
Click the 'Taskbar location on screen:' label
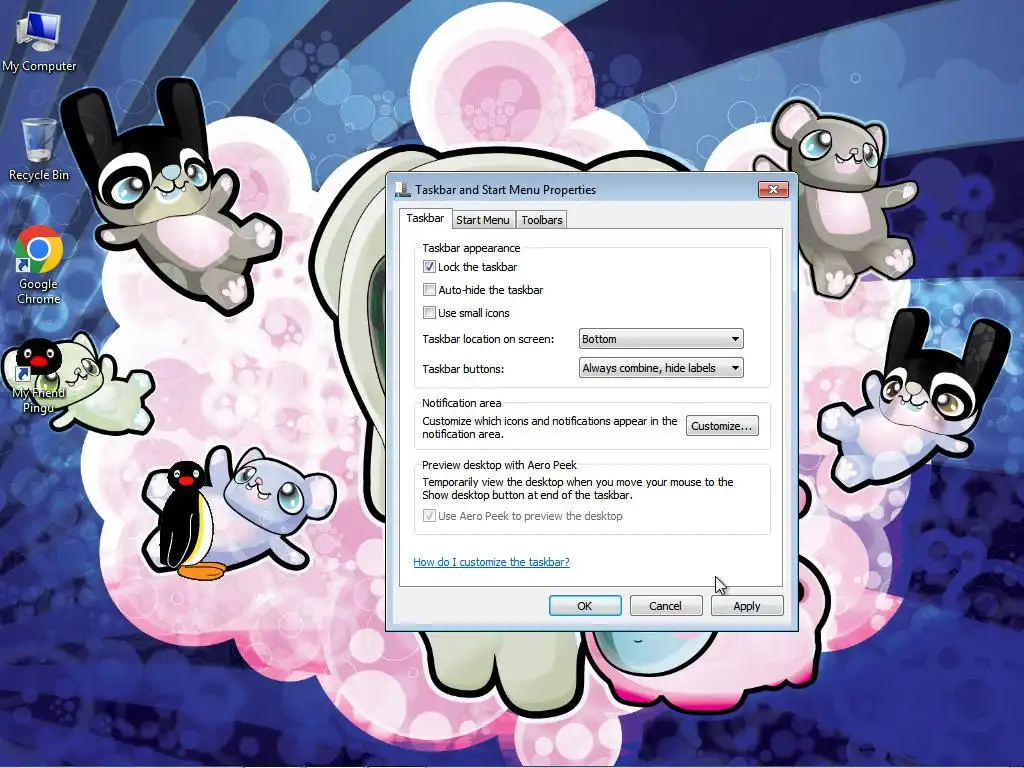coord(488,339)
